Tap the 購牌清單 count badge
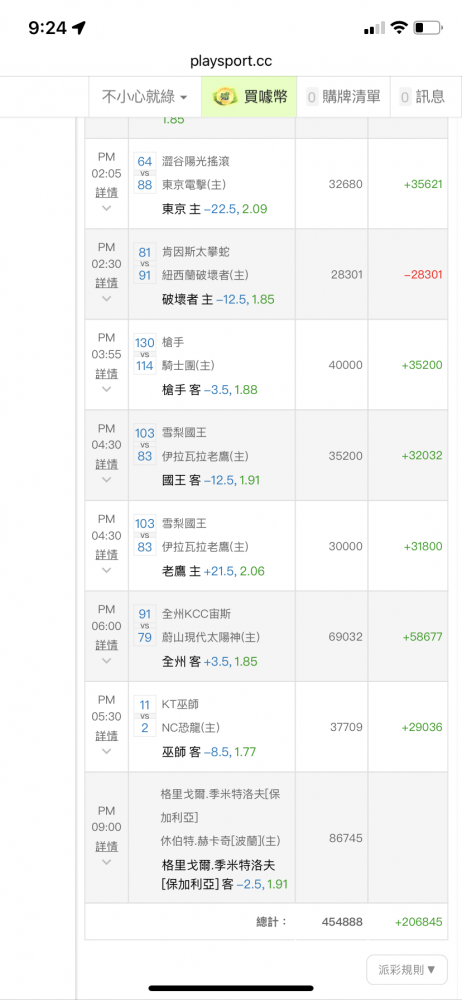The image size is (462, 1000). click(312, 97)
